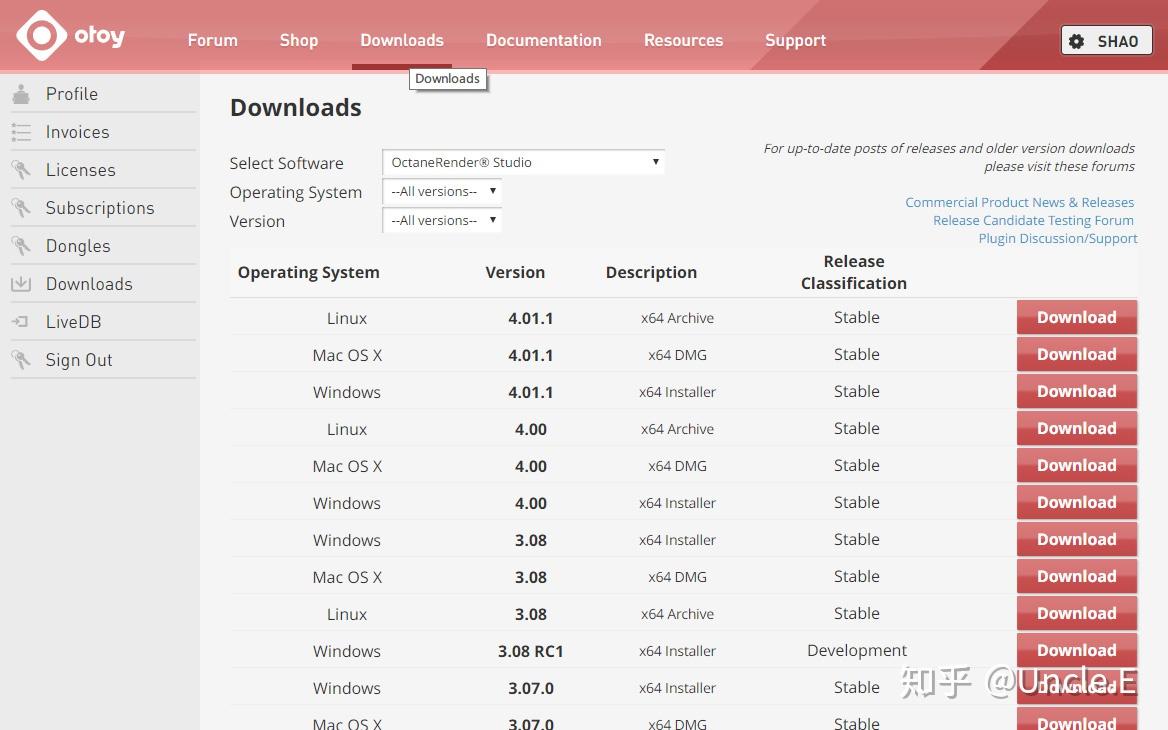Image resolution: width=1168 pixels, height=730 pixels.
Task: Click the gear icon beside SHAO
Action: pos(1076,41)
